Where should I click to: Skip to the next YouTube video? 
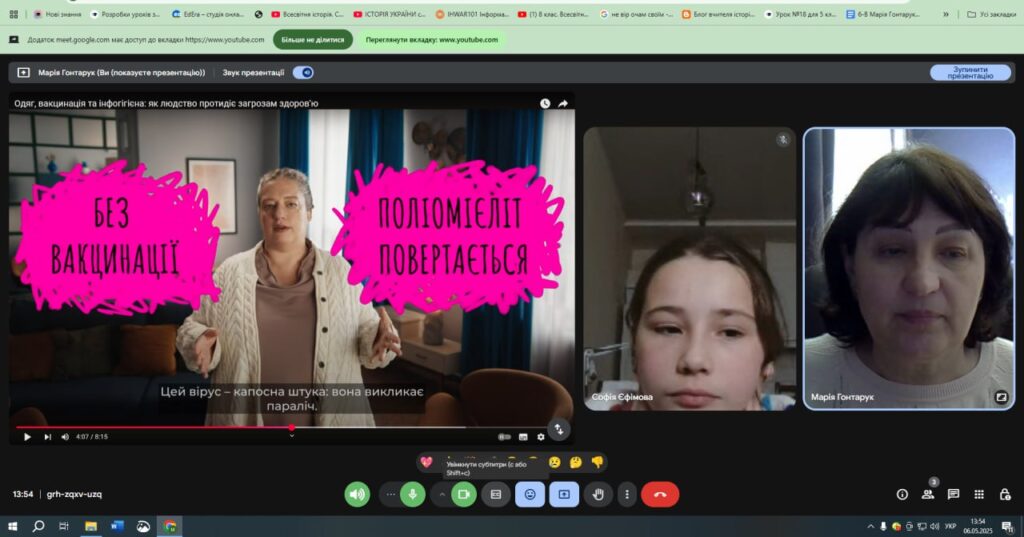(x=47, y=437)
